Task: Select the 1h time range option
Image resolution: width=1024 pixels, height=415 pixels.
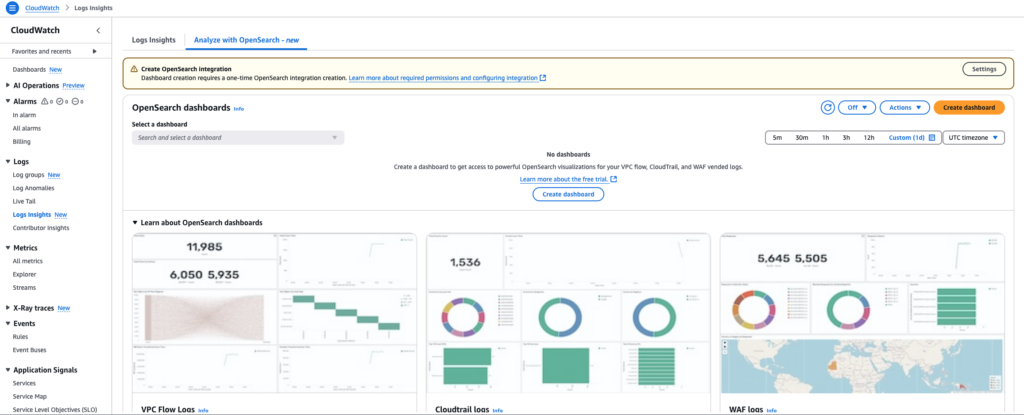Action: [x=825, y=137]
